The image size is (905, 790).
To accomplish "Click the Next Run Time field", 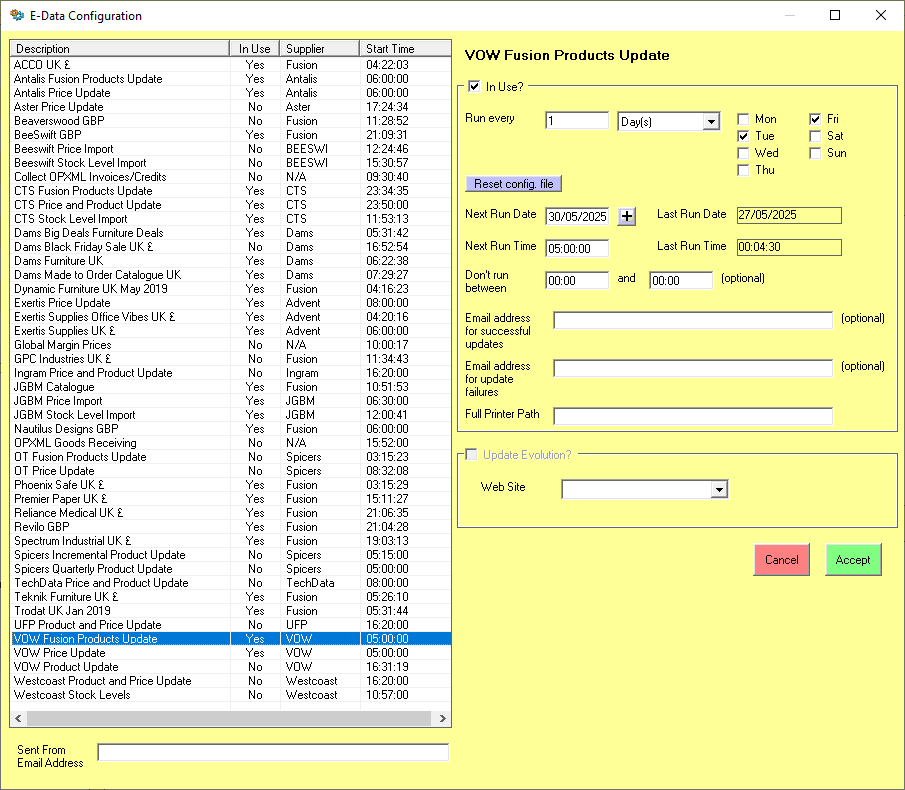I will (x=577, y=249).
